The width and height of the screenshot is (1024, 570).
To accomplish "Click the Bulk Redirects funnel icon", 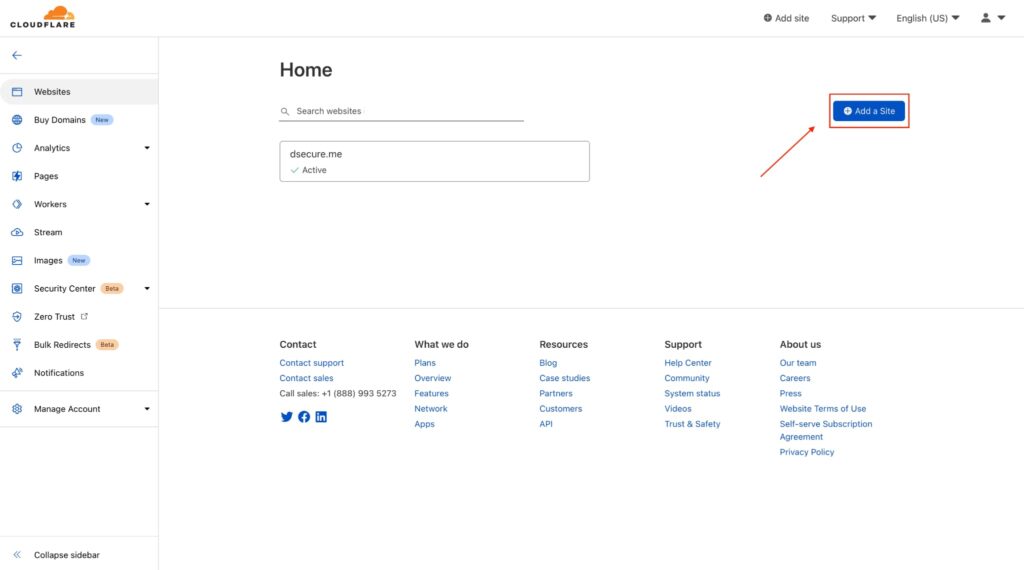I will [x=17, y=345].
